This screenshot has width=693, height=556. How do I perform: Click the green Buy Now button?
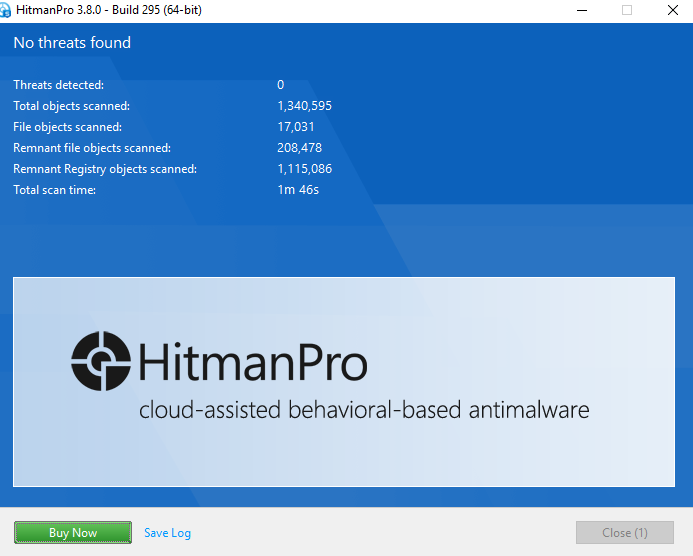click(73, 533)
